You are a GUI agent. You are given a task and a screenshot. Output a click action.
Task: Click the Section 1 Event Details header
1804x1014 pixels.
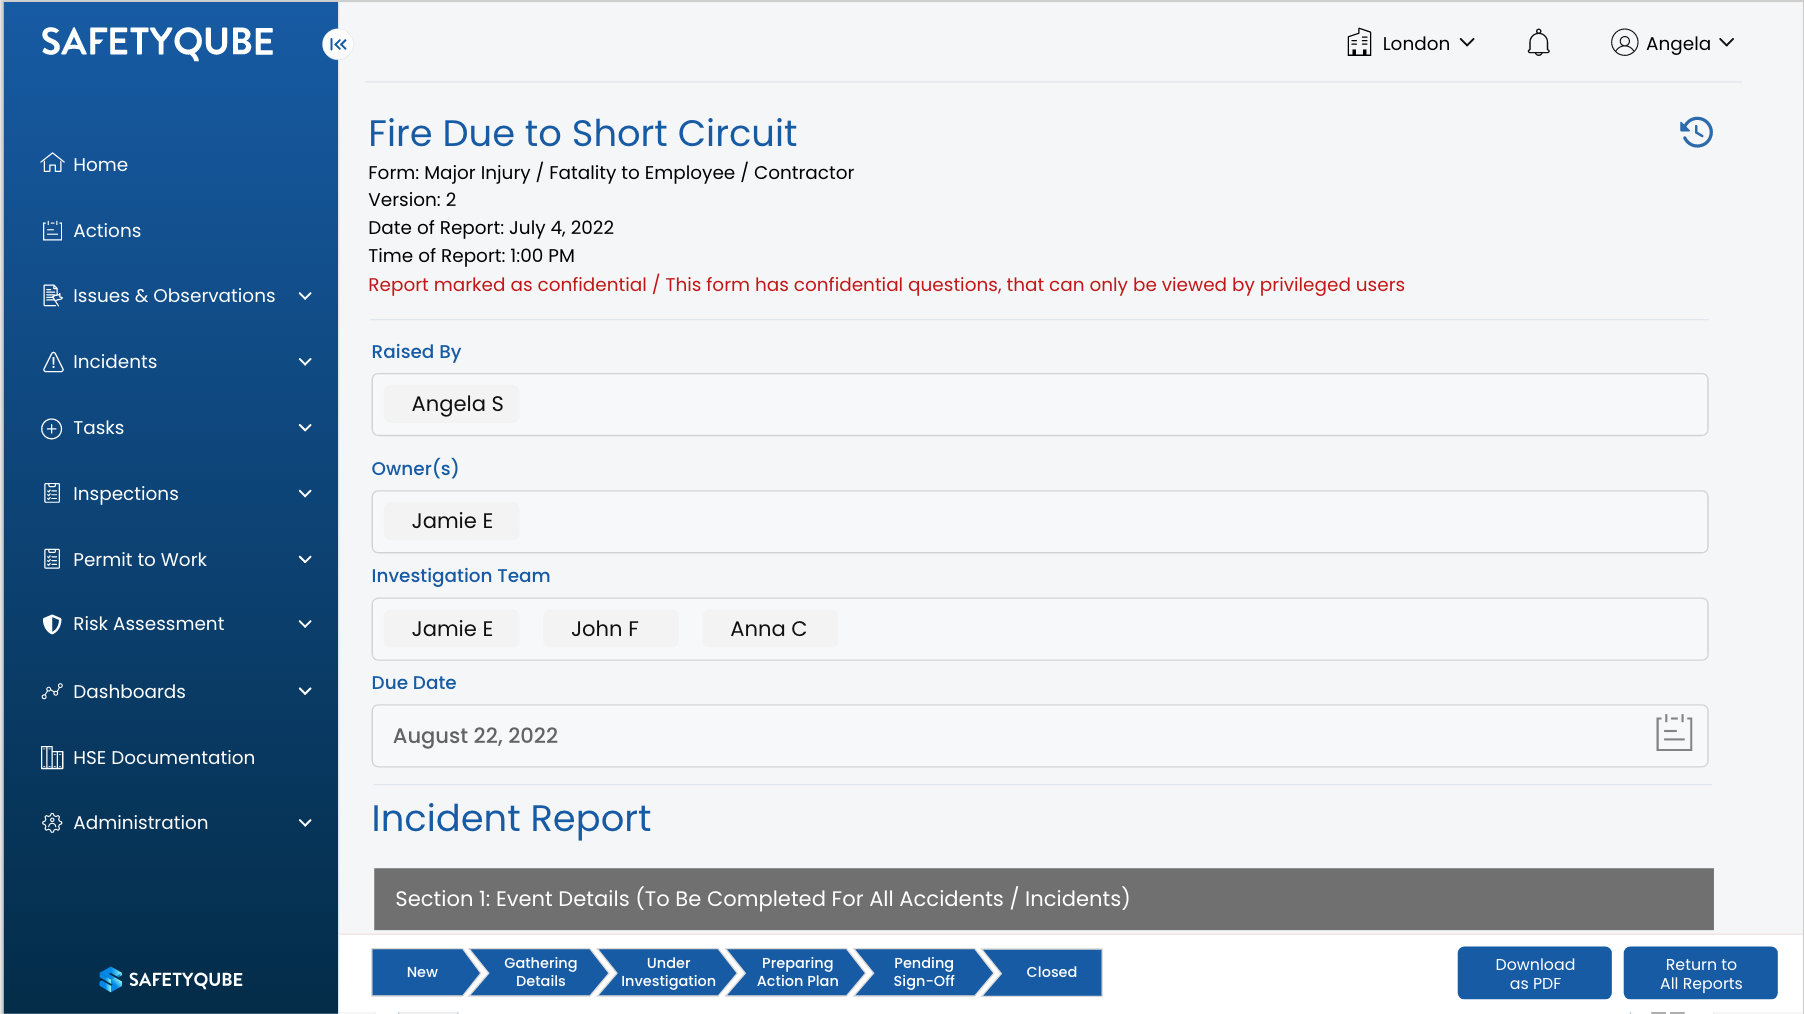(1044, 898)
